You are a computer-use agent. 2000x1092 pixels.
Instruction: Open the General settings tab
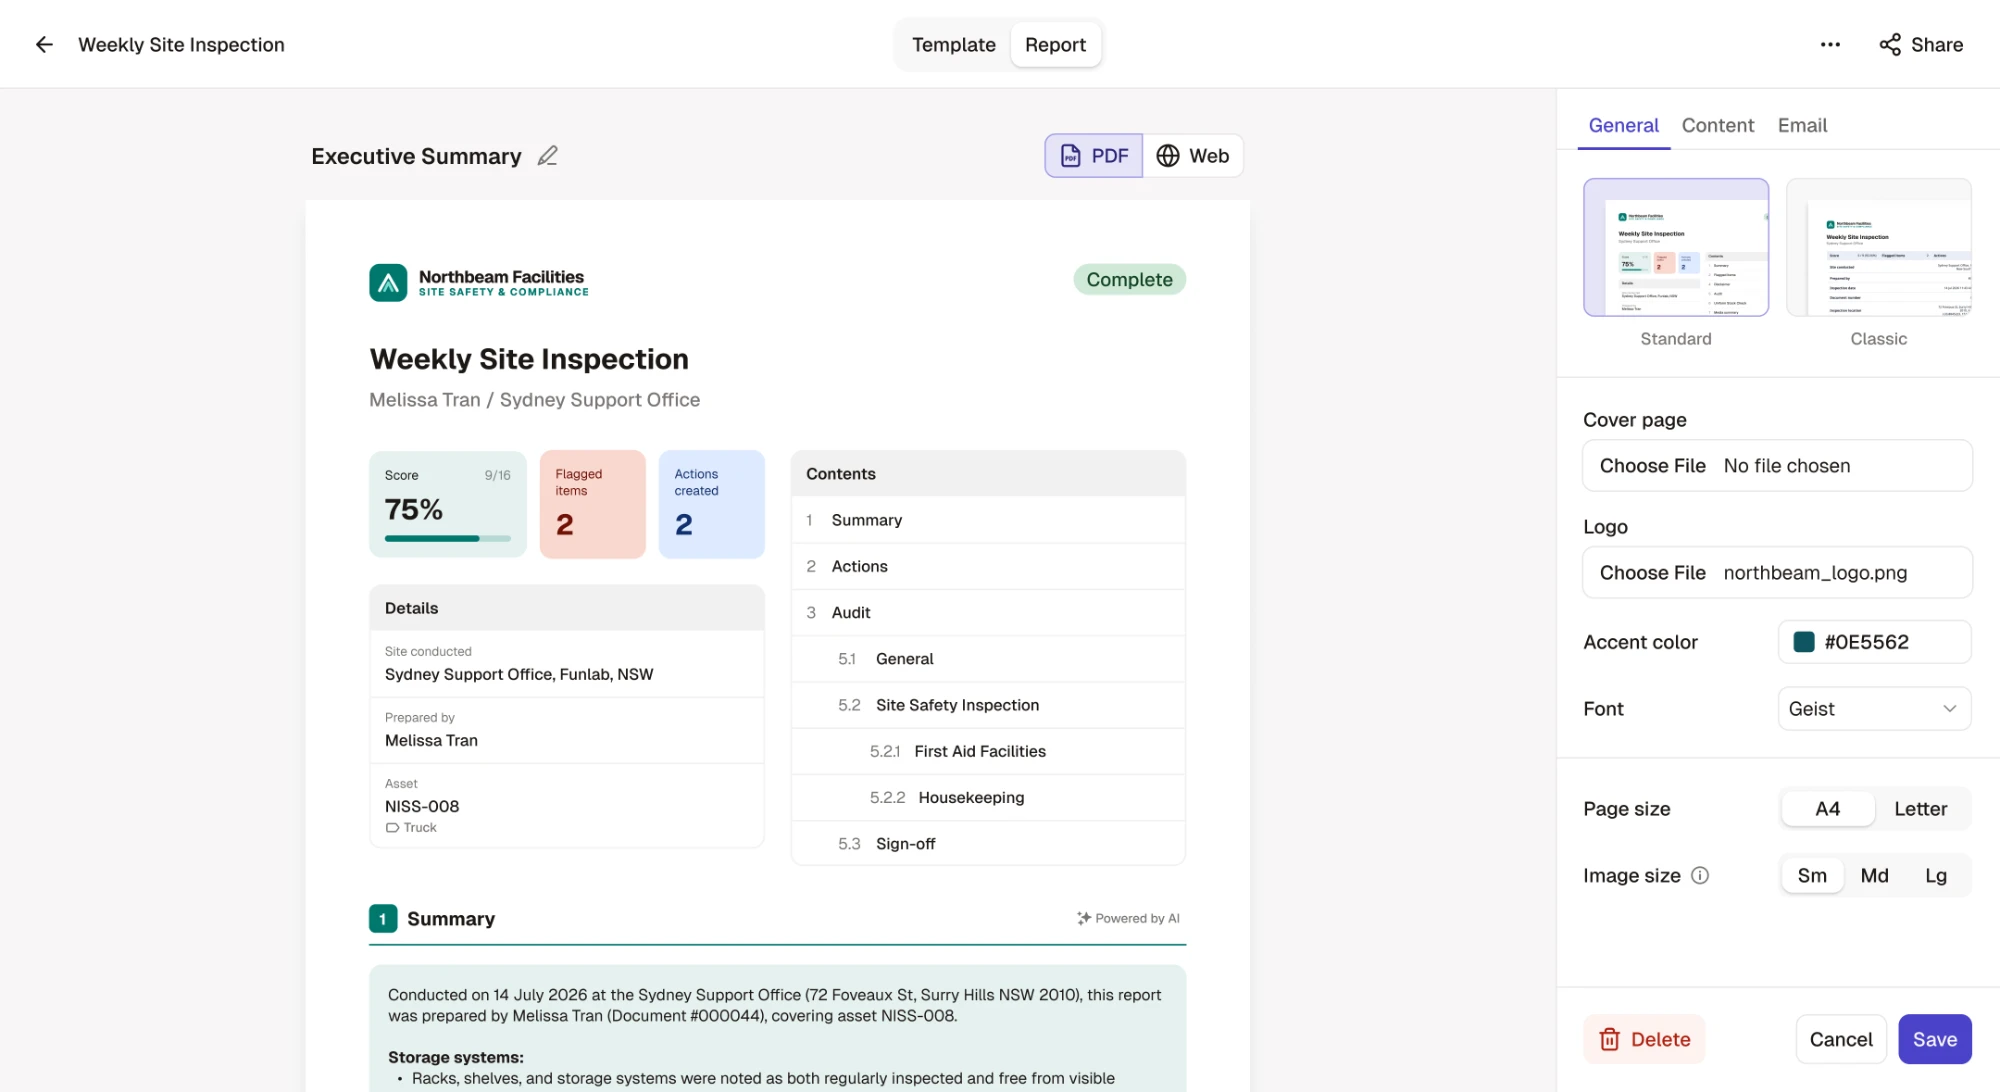coord(1623,125)
